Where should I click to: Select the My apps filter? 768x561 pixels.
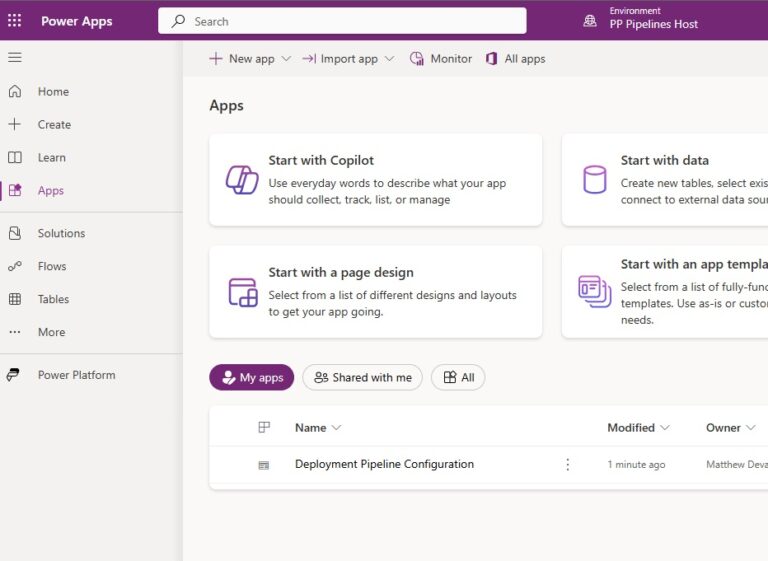click(x=252, y=378)
